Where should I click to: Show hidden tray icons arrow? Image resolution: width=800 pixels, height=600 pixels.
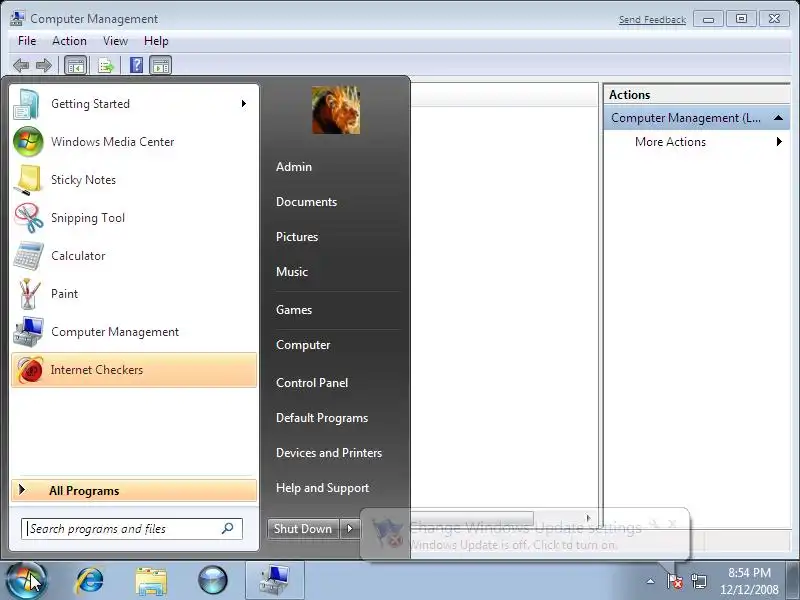coord(650,581)
